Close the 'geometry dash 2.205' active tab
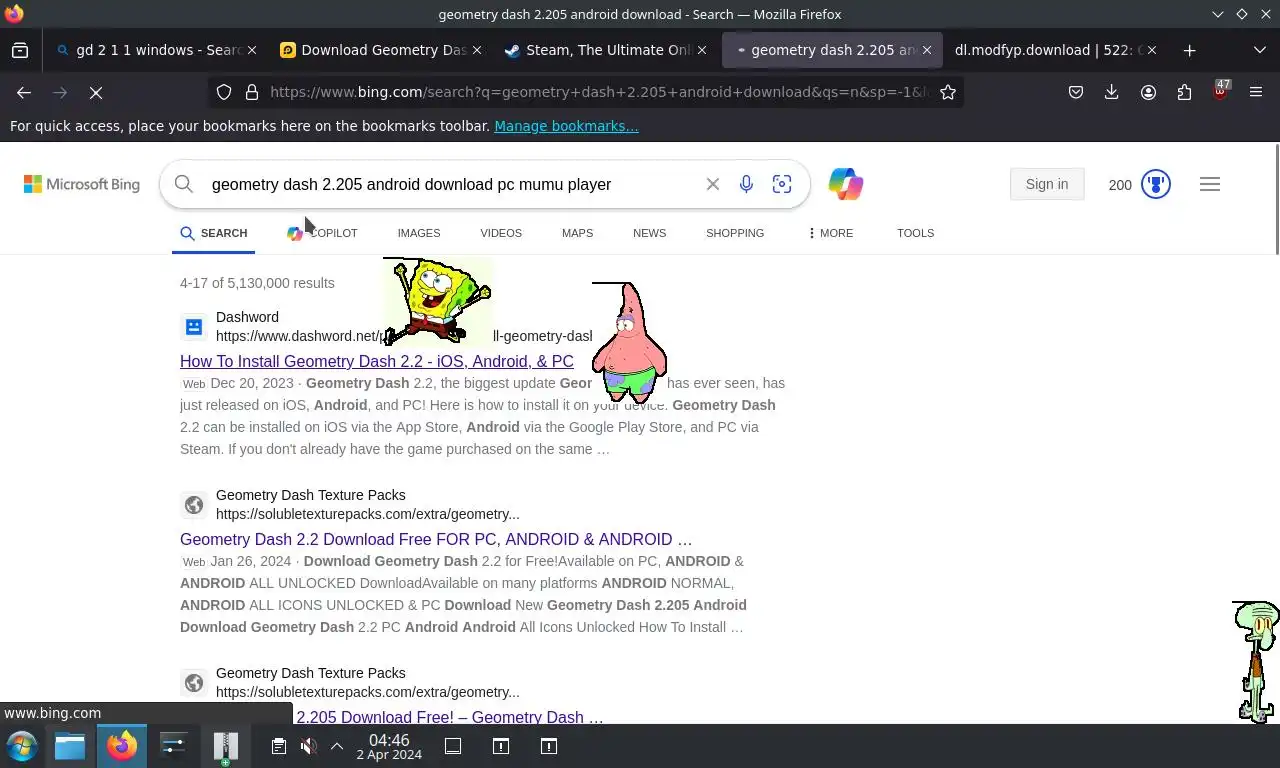This screenshot has height=768, width=1280. pos(928,50)
